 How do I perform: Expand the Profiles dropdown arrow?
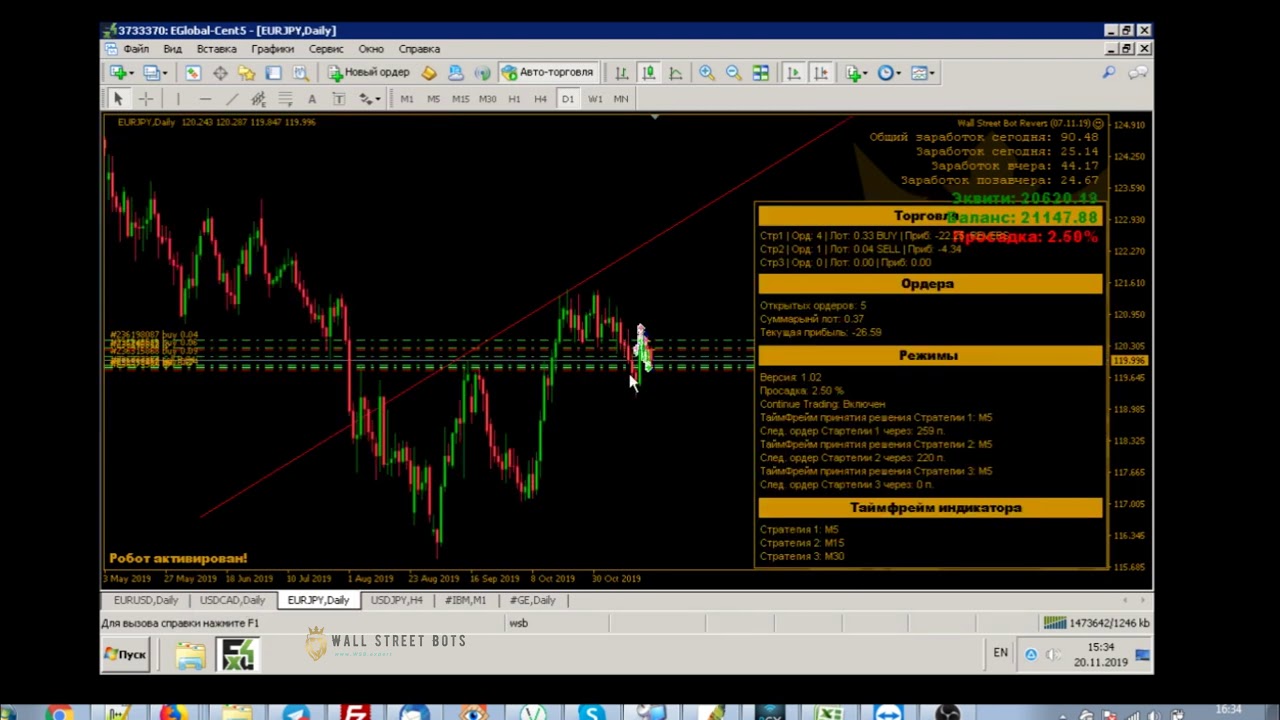(x=165, y=72)
